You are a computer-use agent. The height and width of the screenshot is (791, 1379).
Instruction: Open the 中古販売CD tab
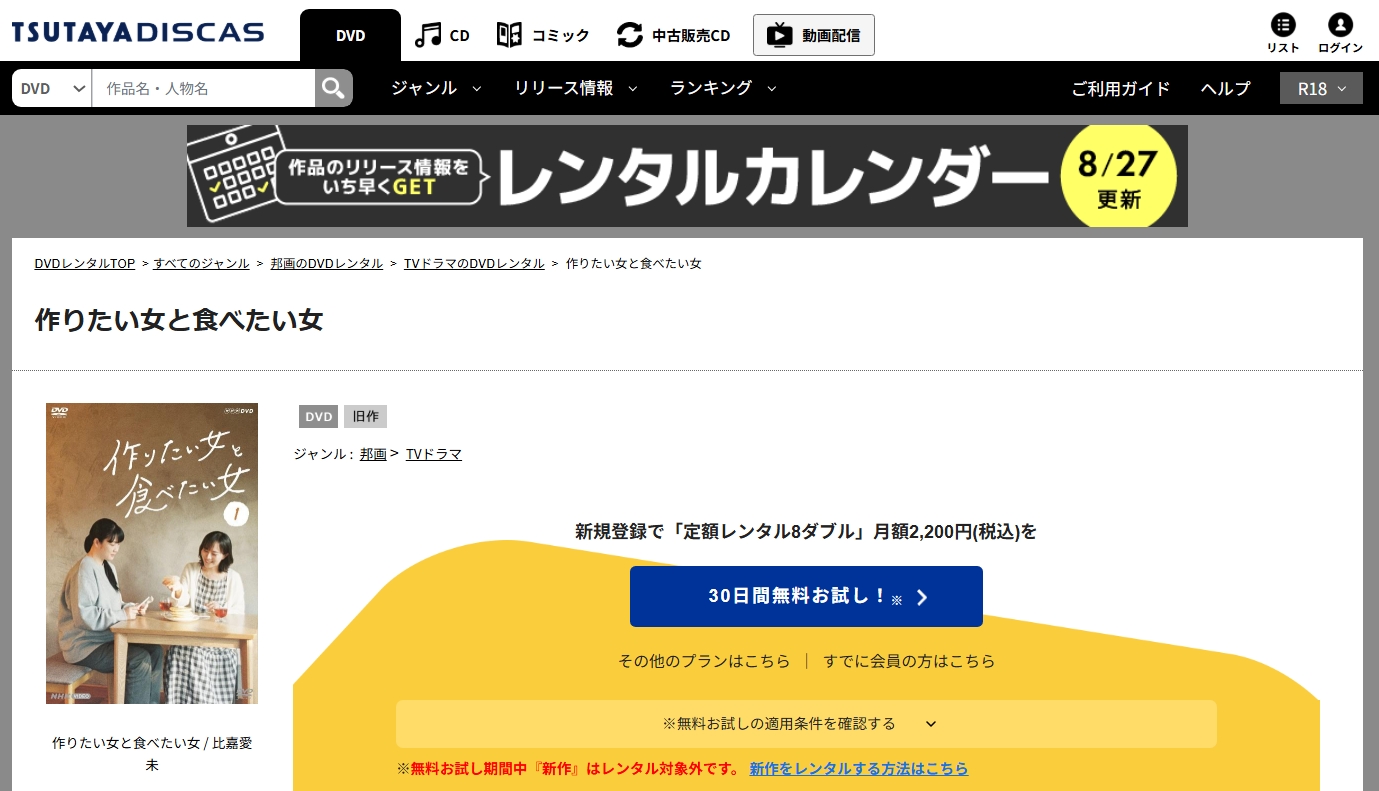(x=673, y=36)
